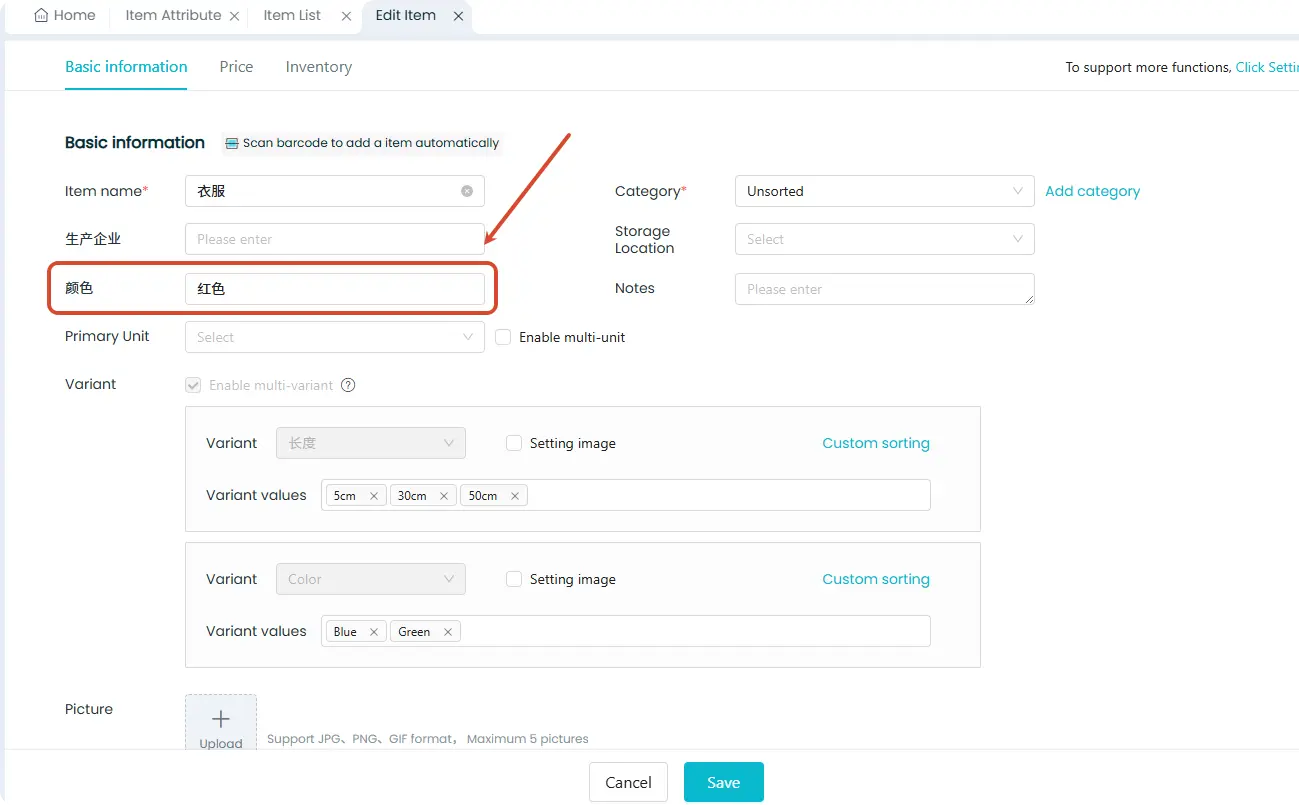This screenshot has width=1299, height=805.
Task: Open the Color Variant dropdown
Action: [x=370, y=579]
